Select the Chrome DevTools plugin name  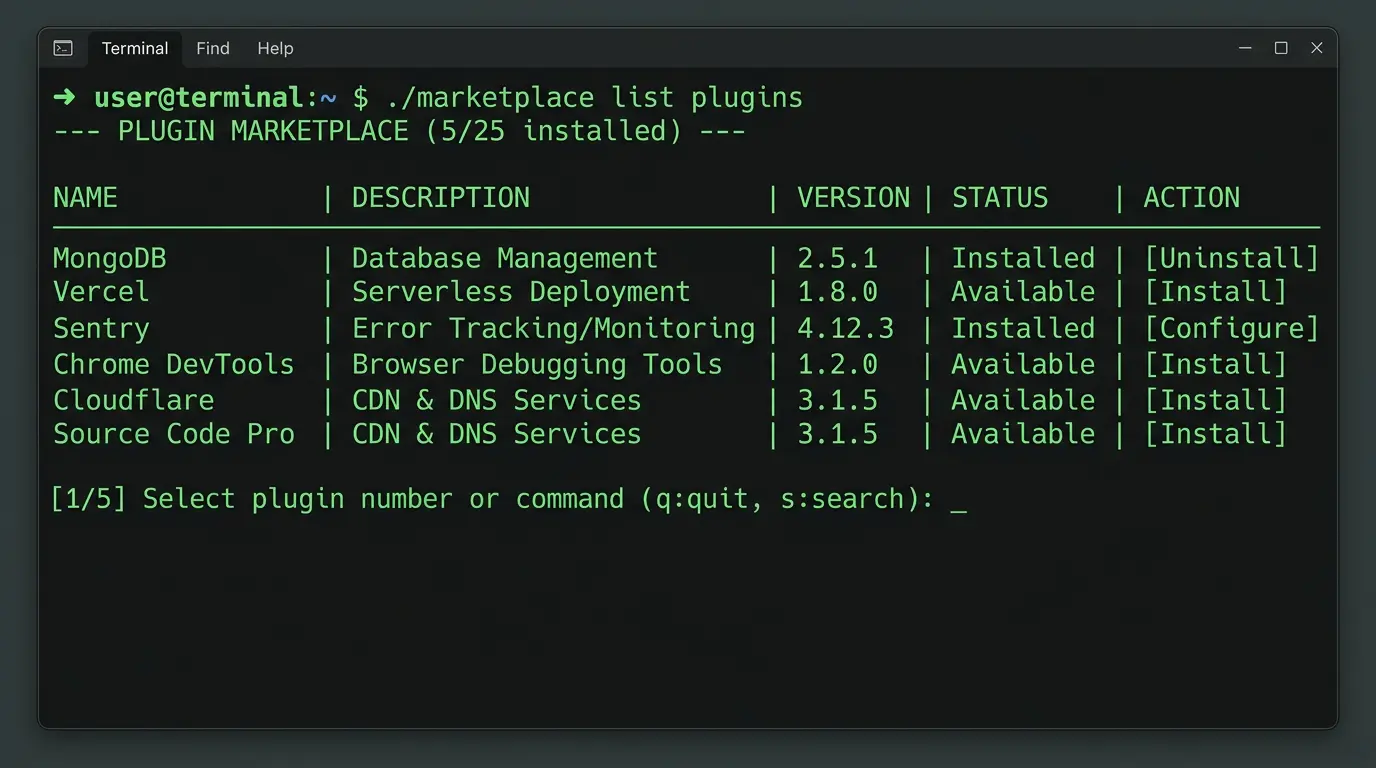[174, 364]
